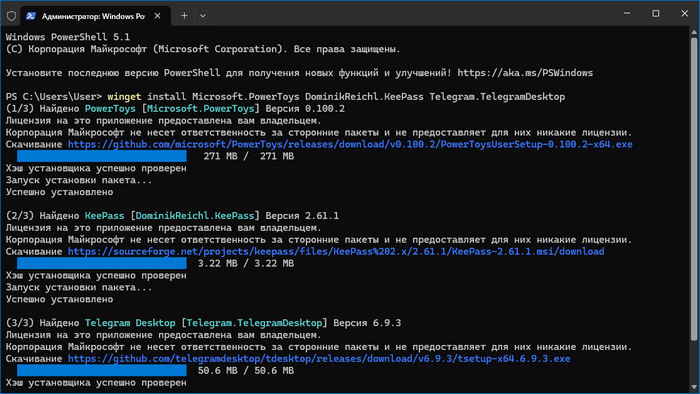
Task: Click 'DominikReichl.KeePass' in cyan brackets
Action: coord(195,216)
